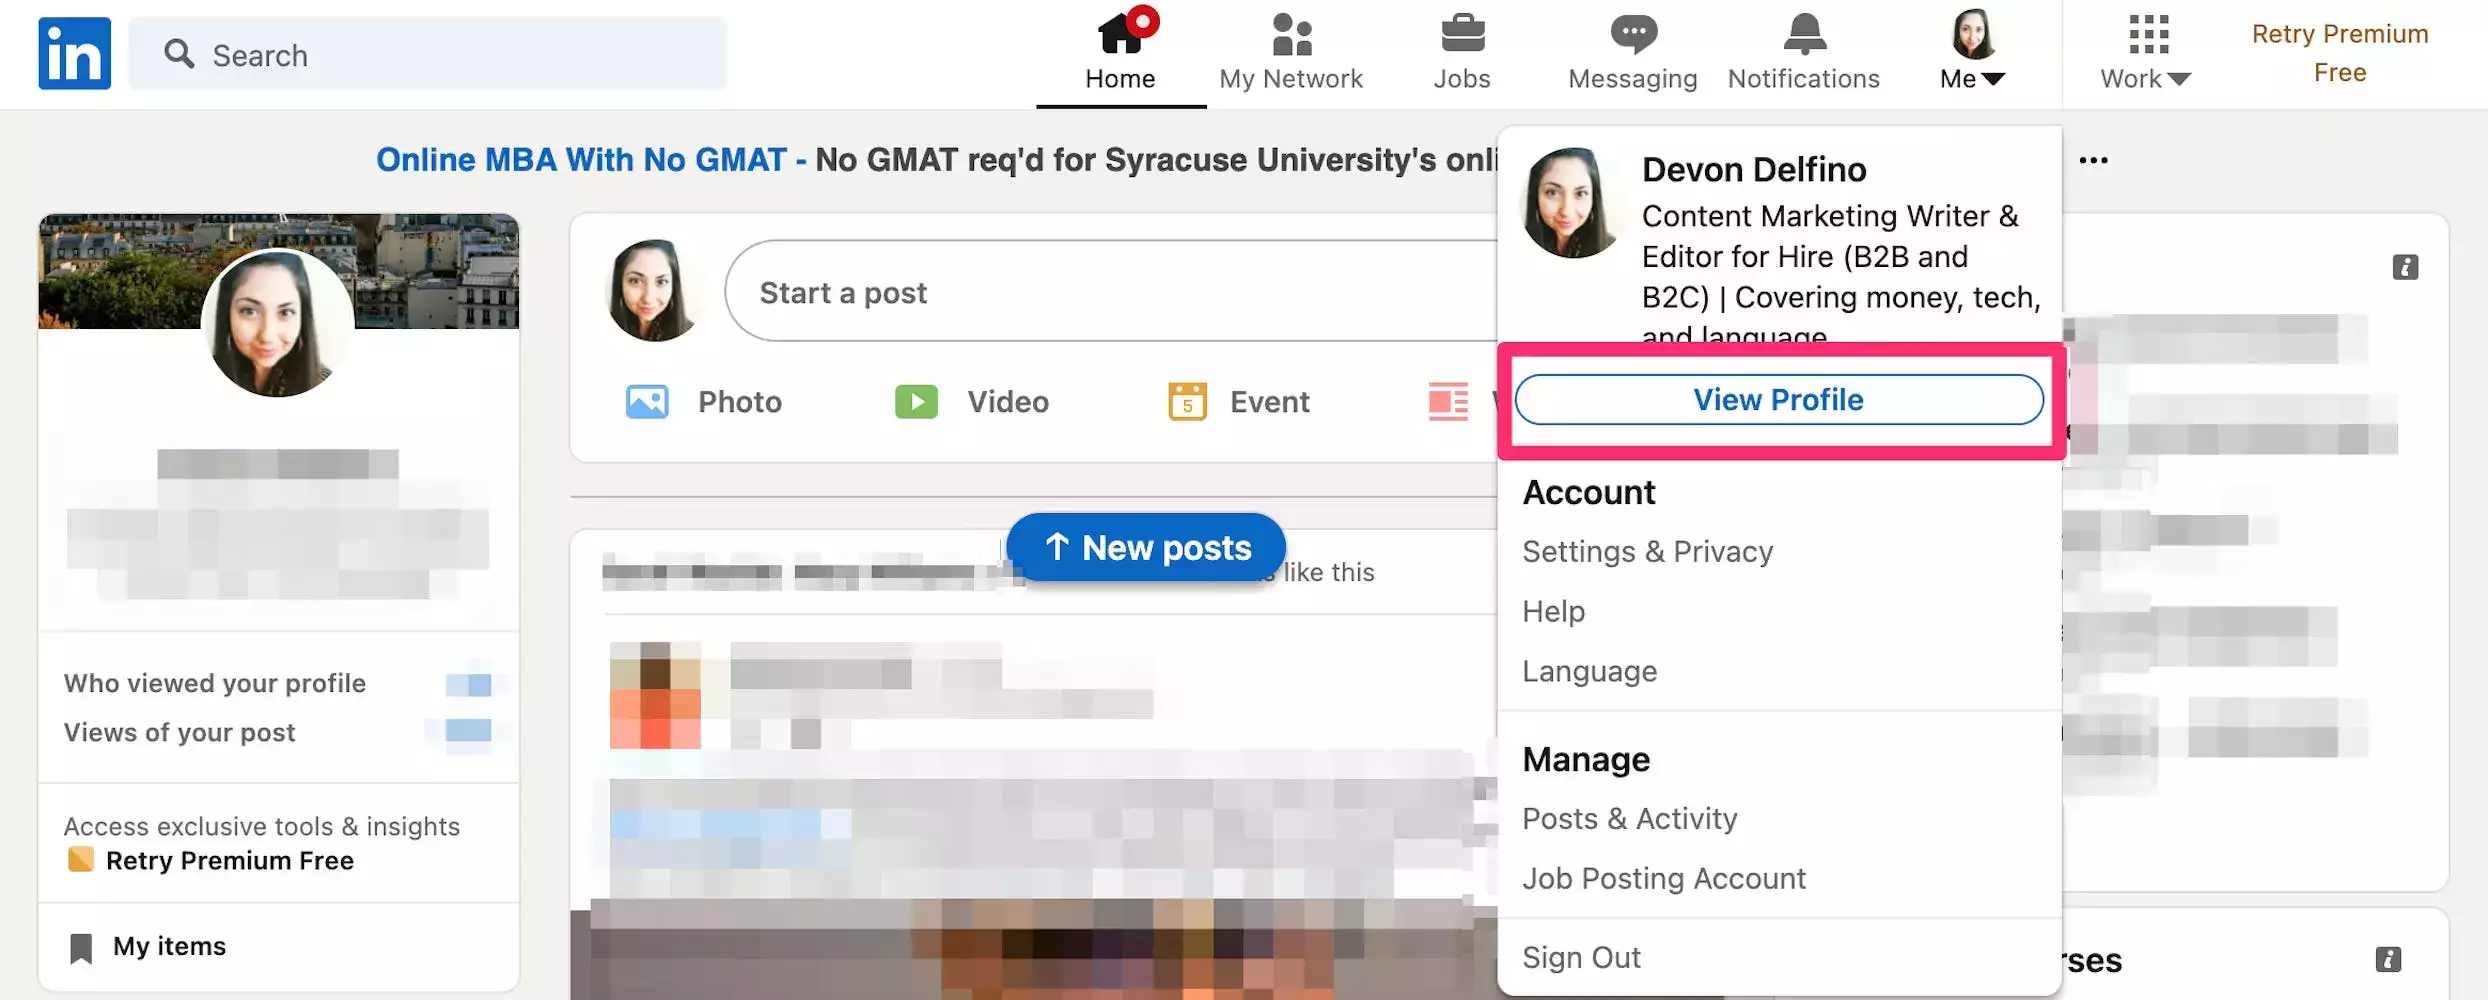Open Help from the Me menu
This screenshot has width=2488, height=1000.
[x=1553, y=611]
